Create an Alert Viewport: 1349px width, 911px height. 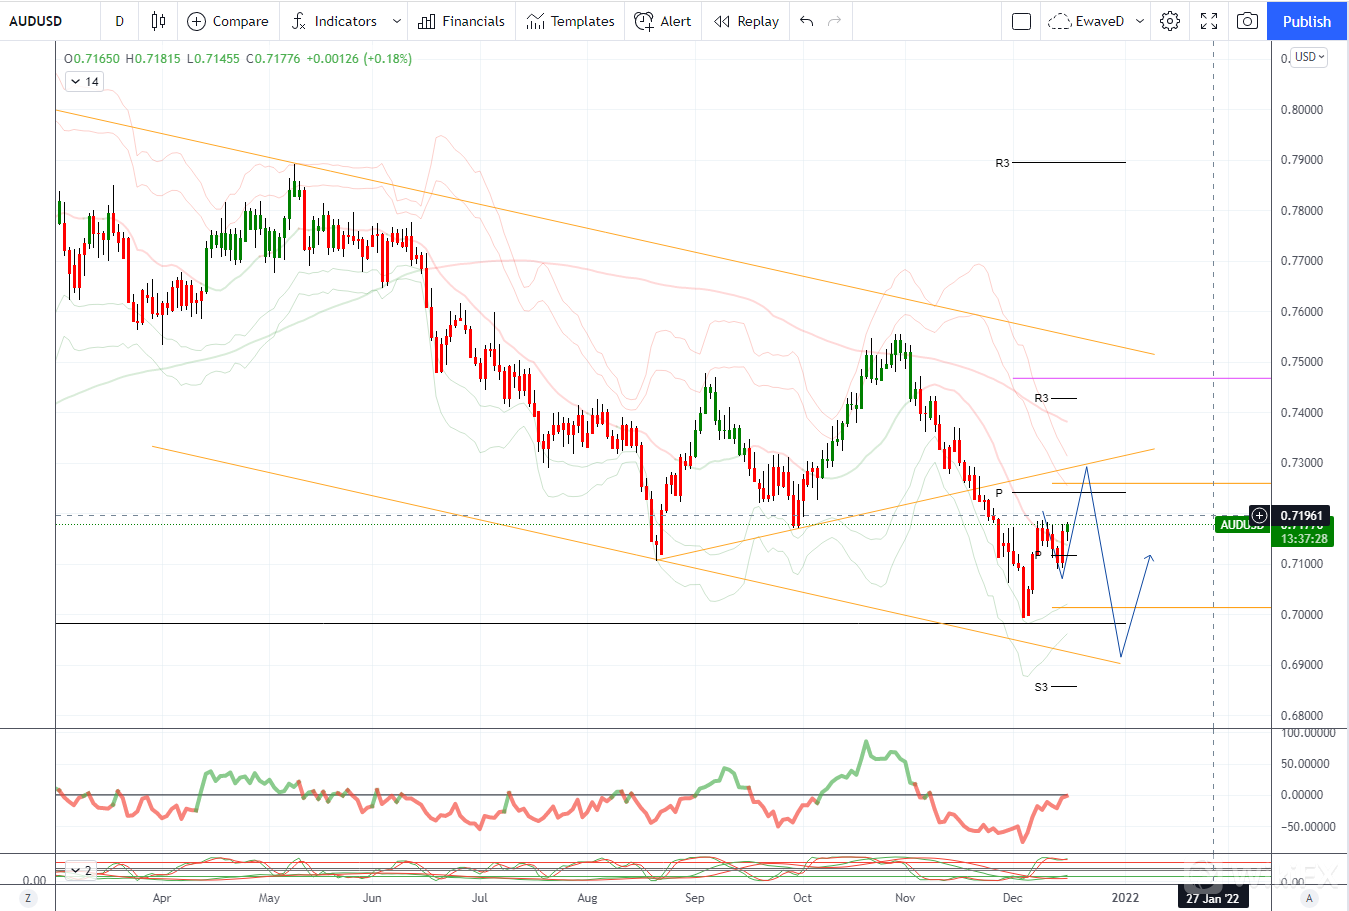pos(663,21)
